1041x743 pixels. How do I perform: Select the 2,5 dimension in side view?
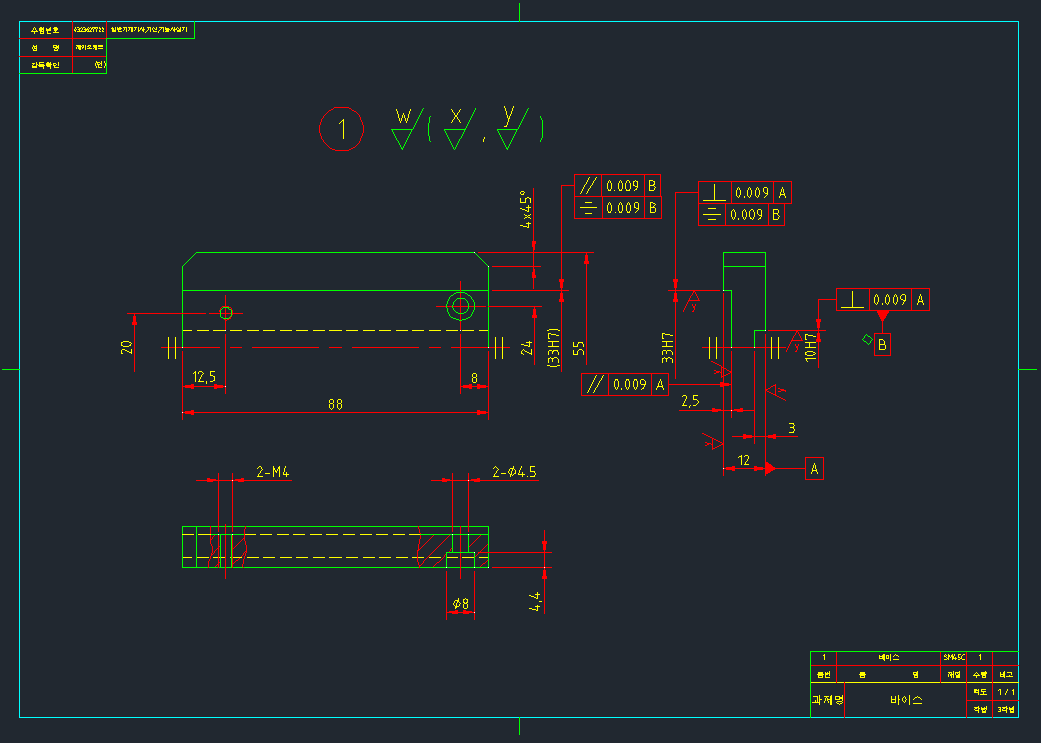tap(690, 401)
